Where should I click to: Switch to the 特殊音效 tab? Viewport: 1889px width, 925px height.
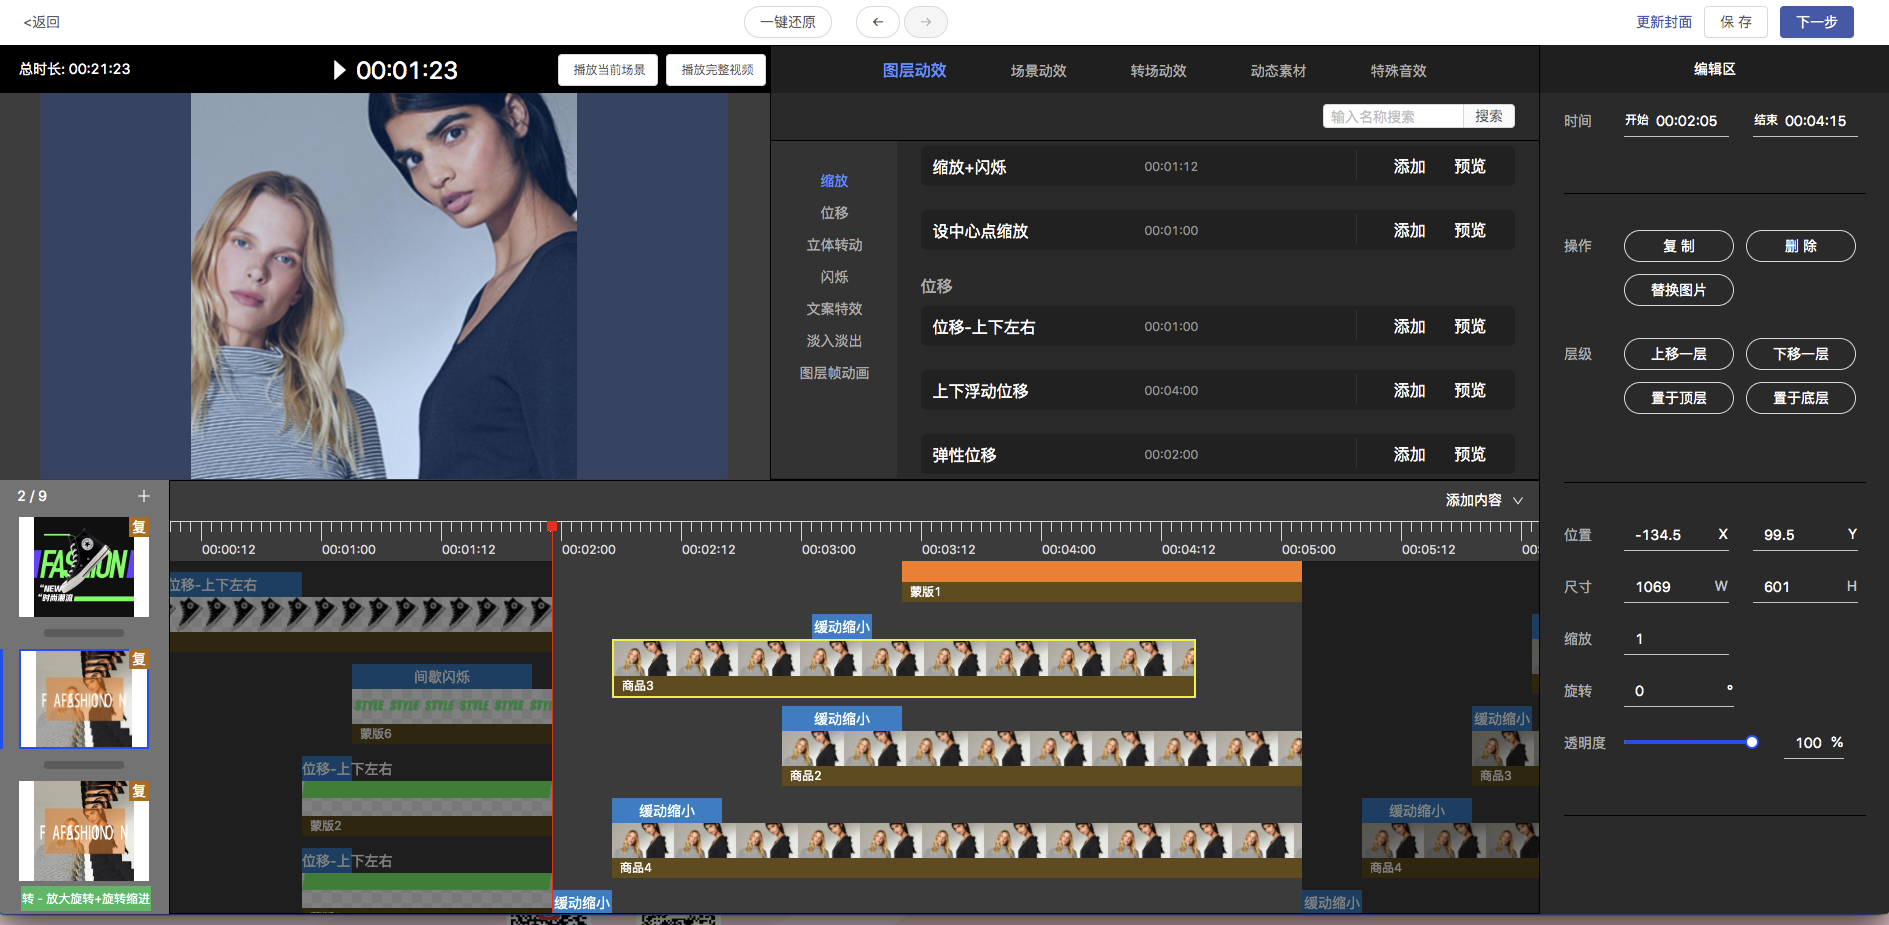[x=1398, y=71]
